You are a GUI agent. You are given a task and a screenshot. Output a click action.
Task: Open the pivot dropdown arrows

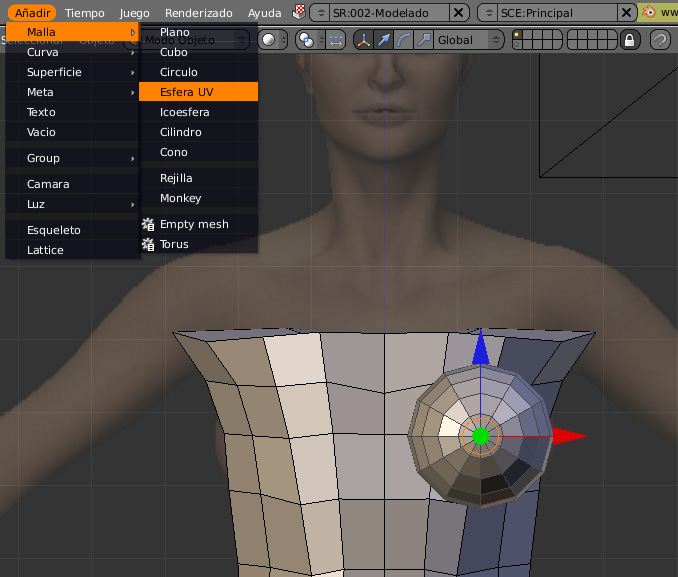point(321,40)
